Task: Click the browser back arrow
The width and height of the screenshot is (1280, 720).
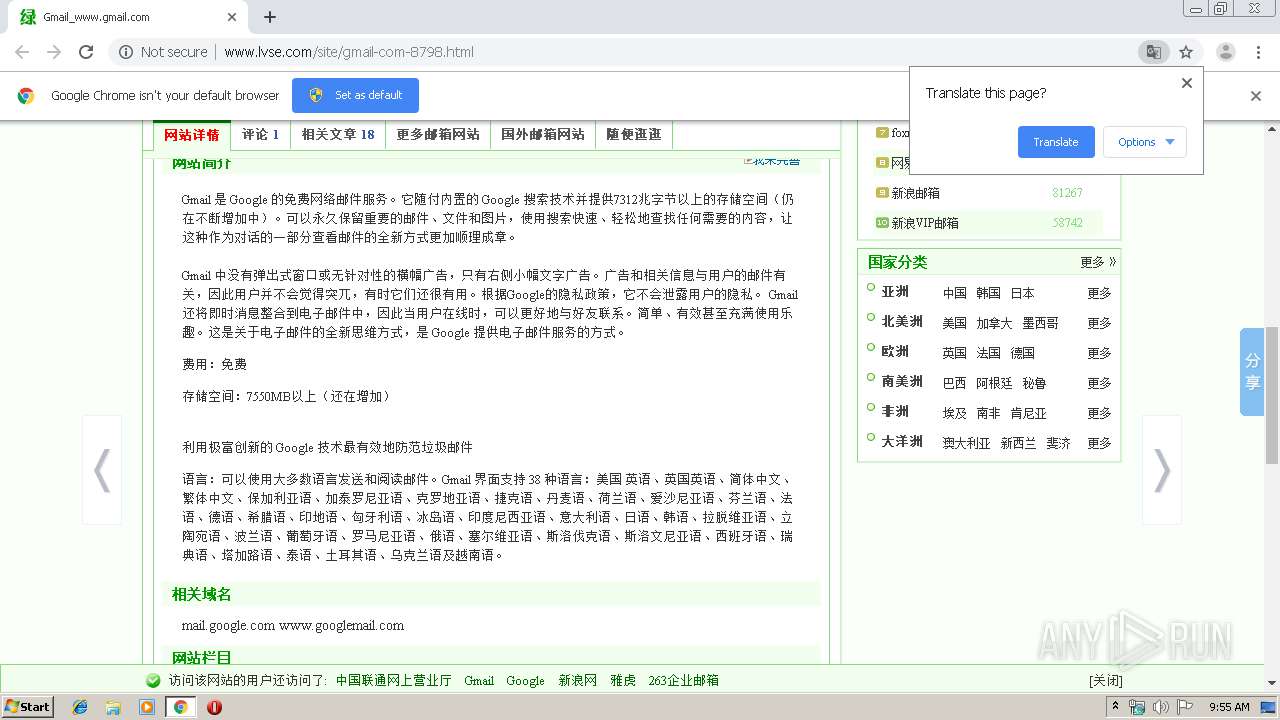Action: [x=22, y=52]
